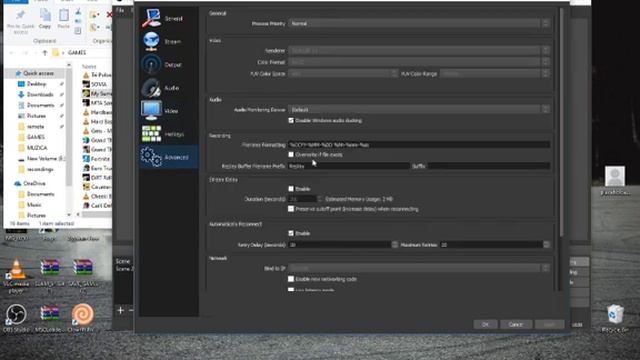This screenshot has width=640, height=360.
Task: Open File tab in Explorer ribbon
Action: point(16,1)
